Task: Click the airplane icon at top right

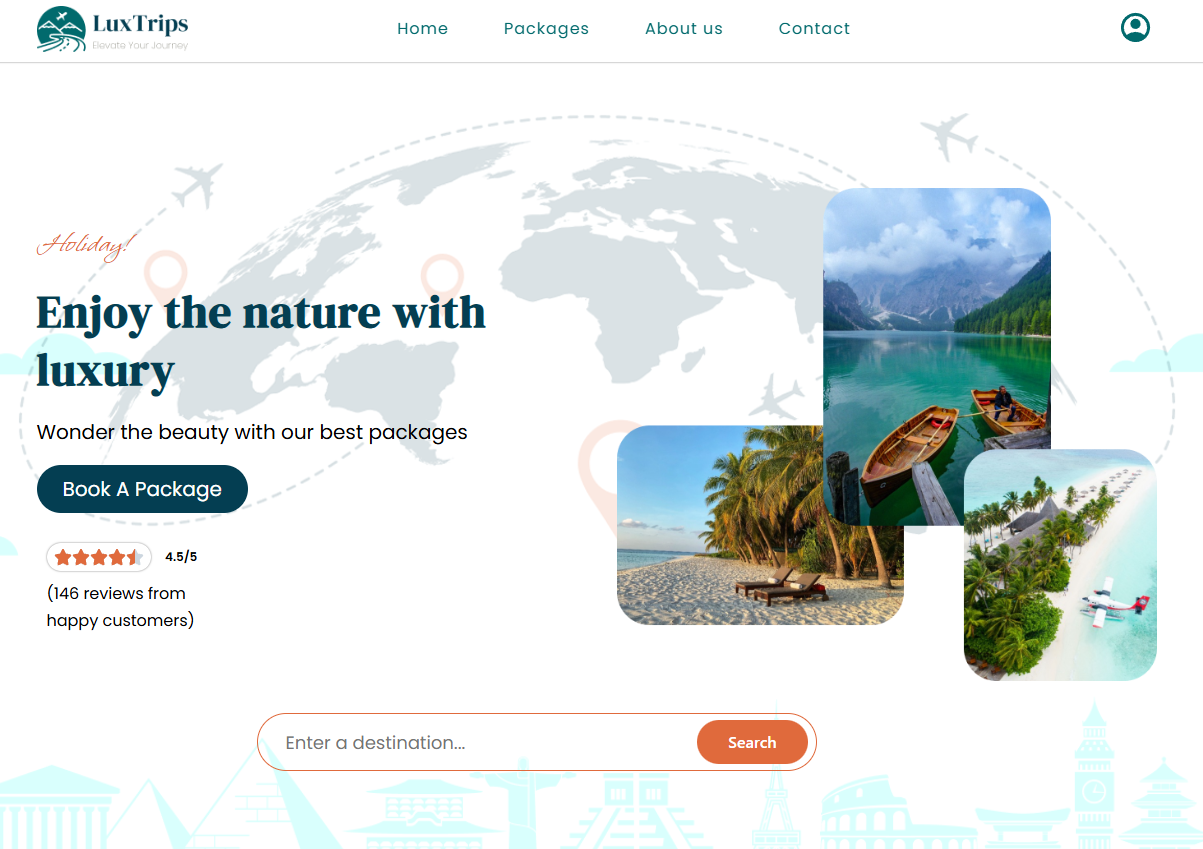Action: [949, 135]
